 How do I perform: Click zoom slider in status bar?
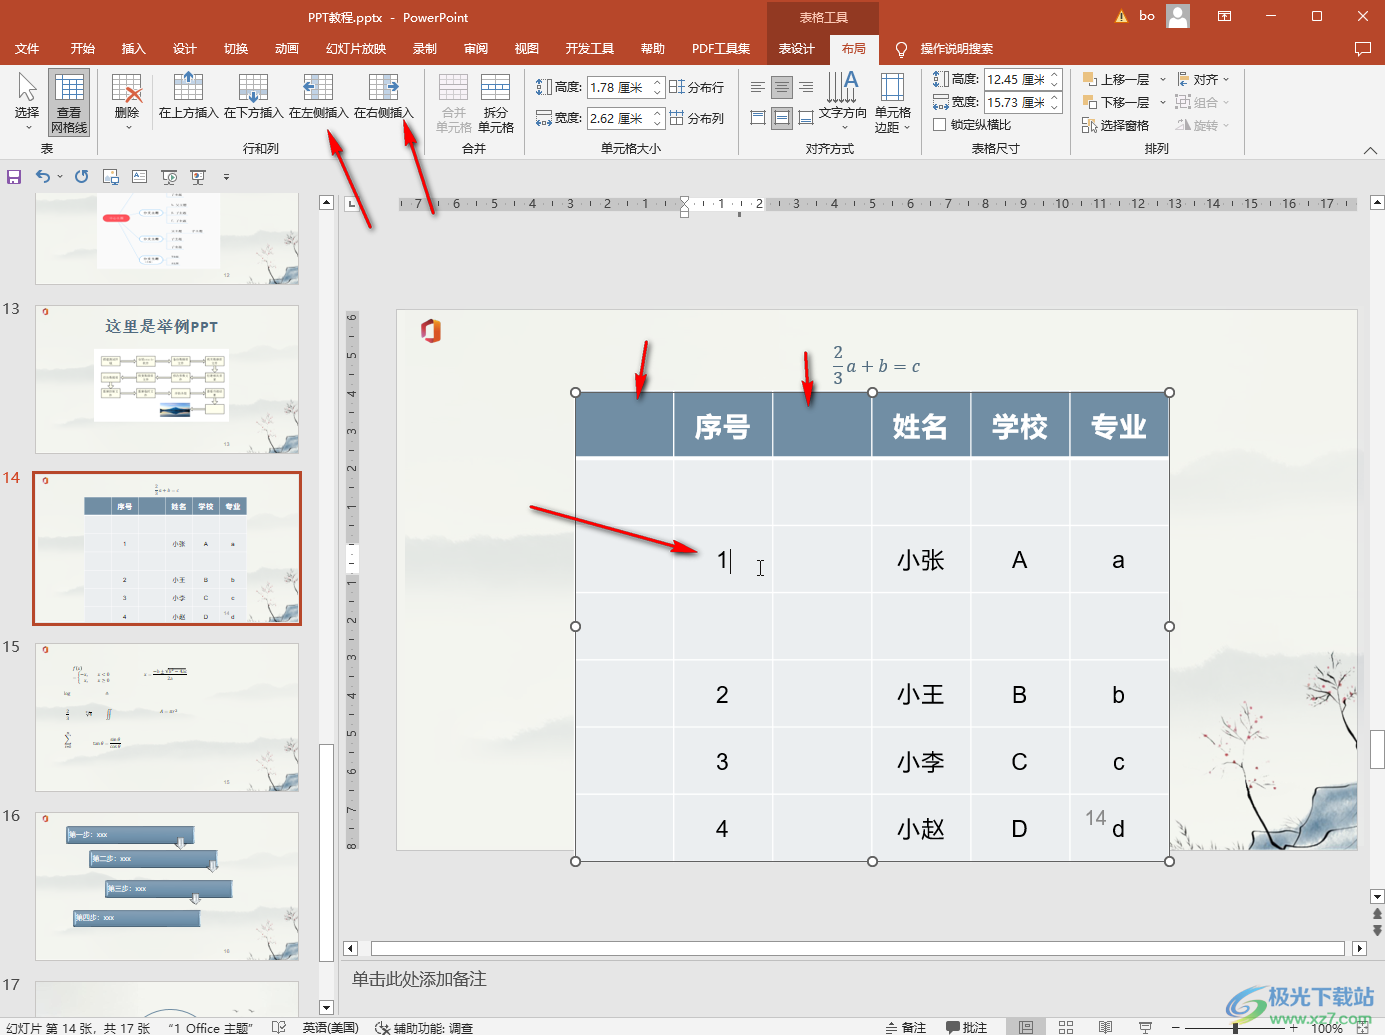point(1235,1027)
